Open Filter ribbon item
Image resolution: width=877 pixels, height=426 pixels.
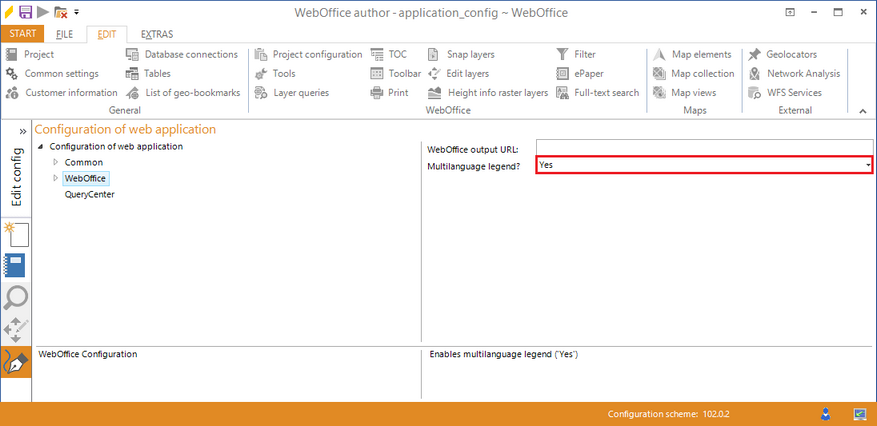point(576,54)
